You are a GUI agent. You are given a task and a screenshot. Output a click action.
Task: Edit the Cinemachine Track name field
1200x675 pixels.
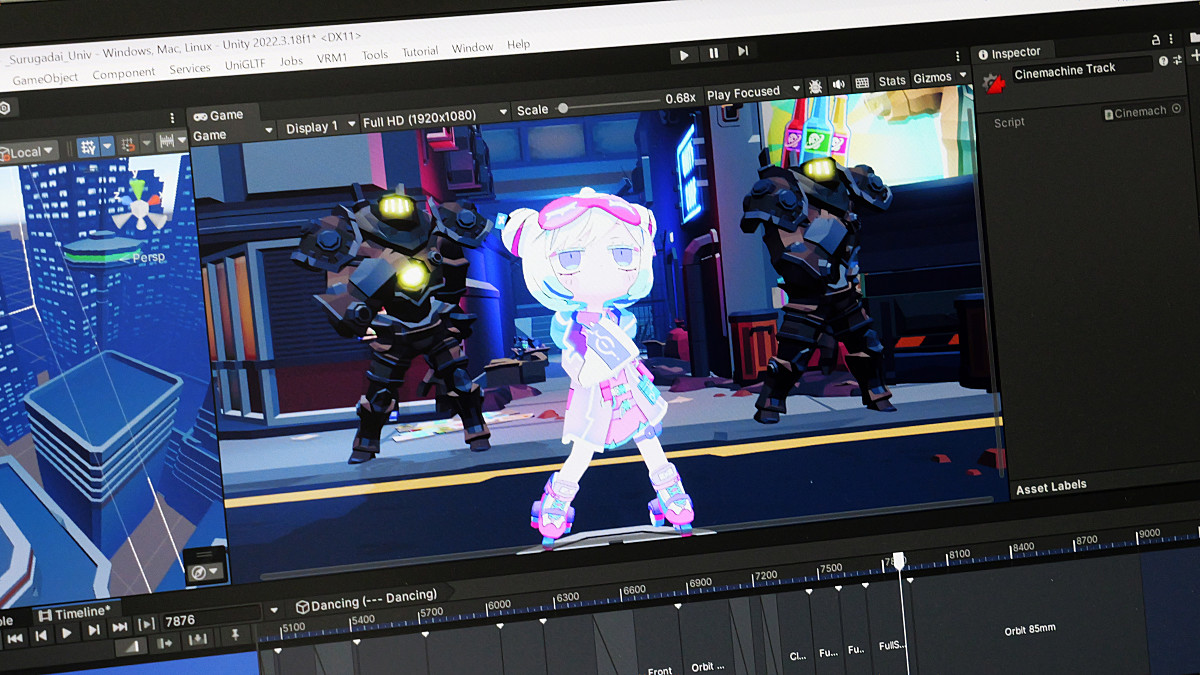pyautogui.click(x=1082, y=69)
